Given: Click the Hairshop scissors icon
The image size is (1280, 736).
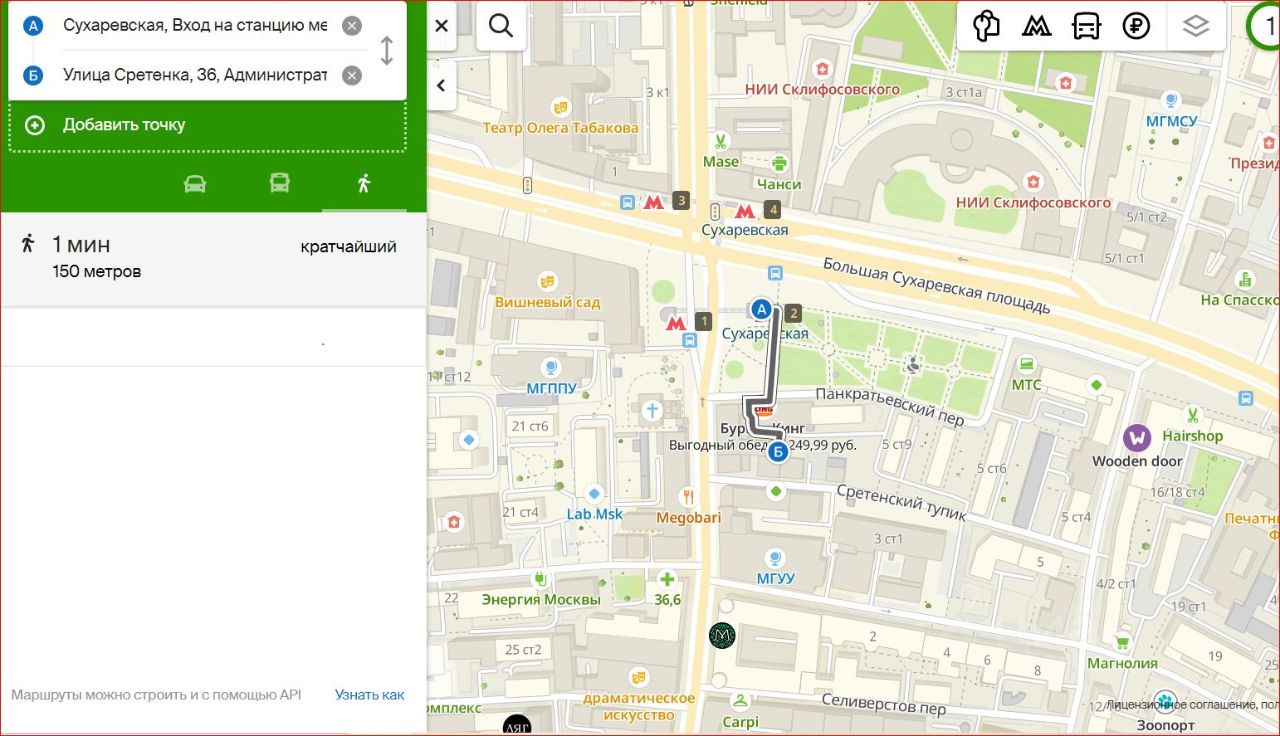Looking at the screenshot, I should pos(1193,414).
